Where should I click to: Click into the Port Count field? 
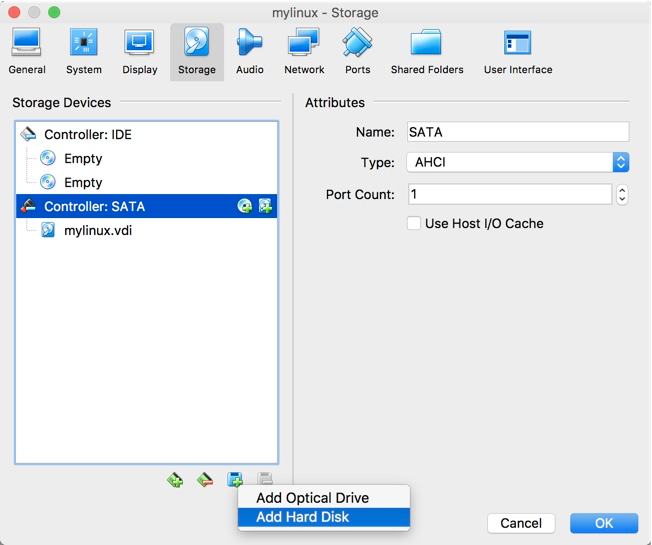(x=510, y=194)
